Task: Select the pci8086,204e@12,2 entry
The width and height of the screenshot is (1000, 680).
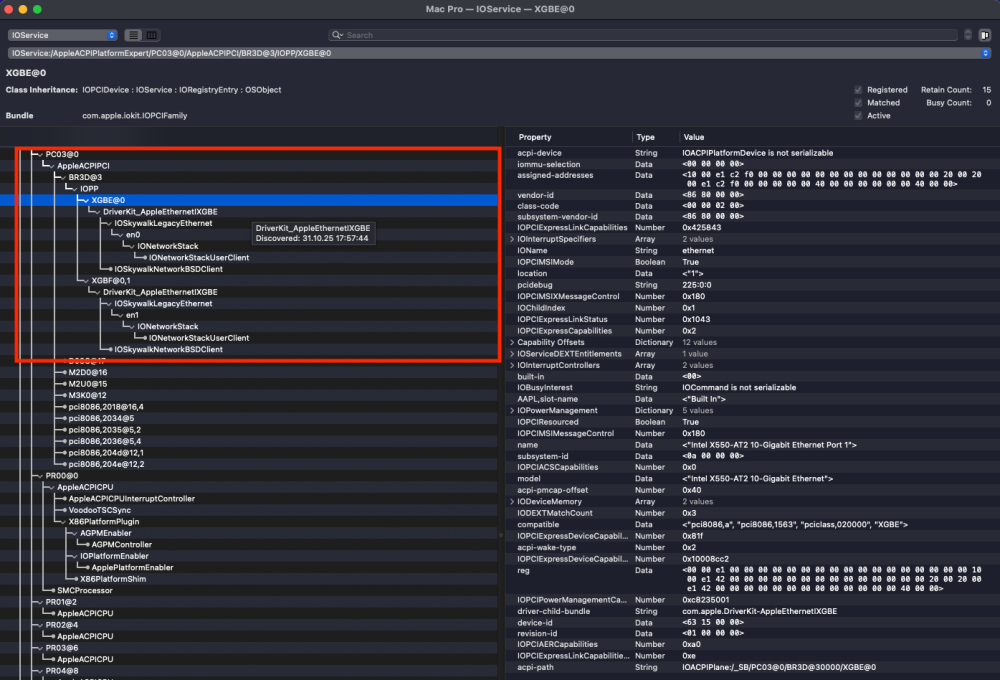Action: tap(107, 464)
